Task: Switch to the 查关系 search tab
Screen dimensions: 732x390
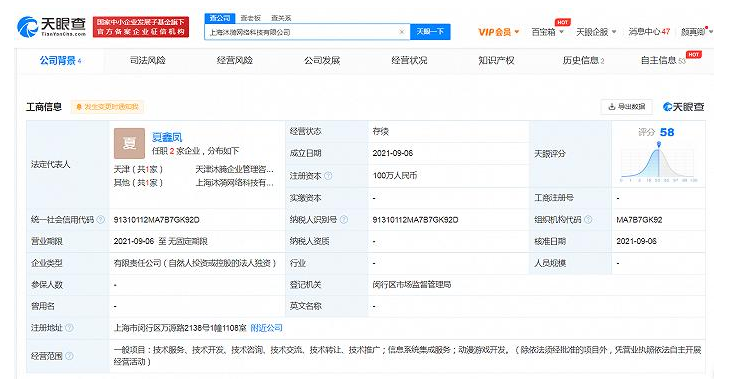Action: pos(281,18)
